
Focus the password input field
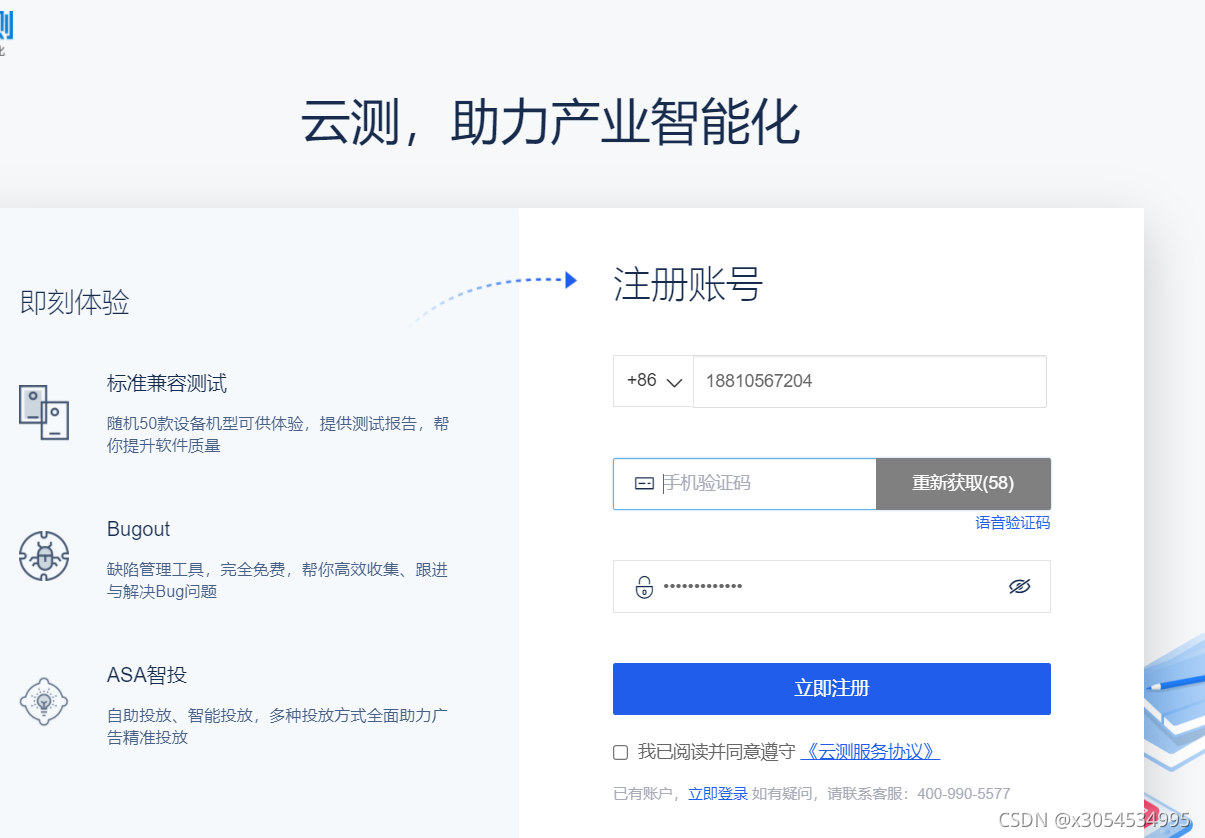click(x=831, y=586)
